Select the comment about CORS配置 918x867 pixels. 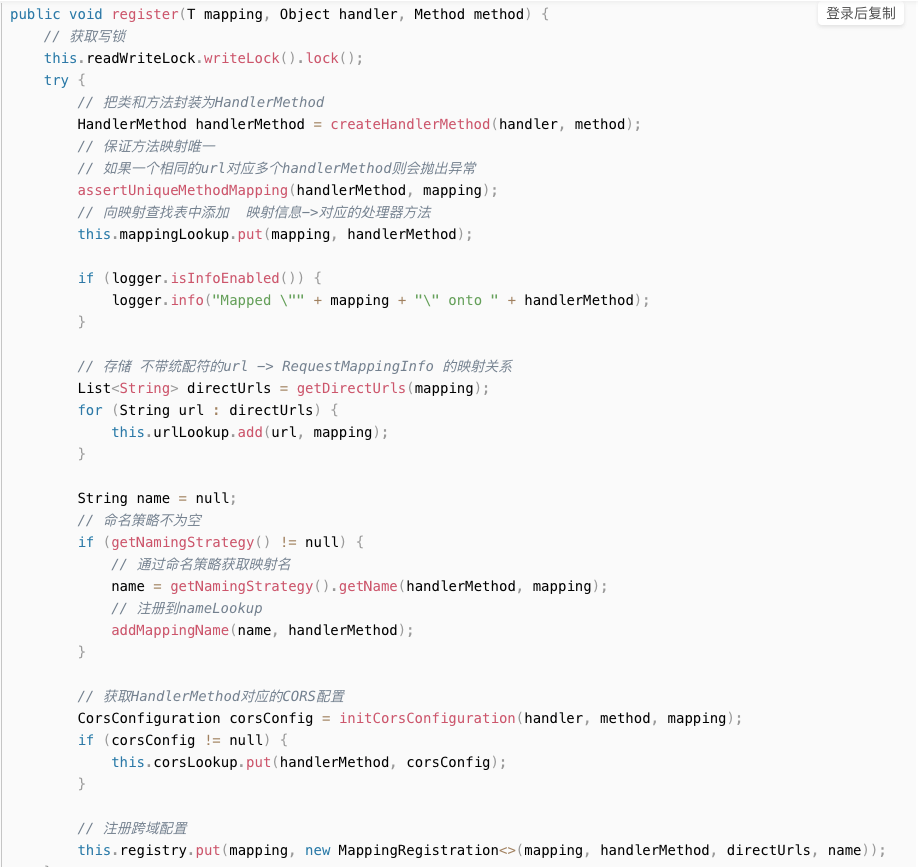click(211, 697)
